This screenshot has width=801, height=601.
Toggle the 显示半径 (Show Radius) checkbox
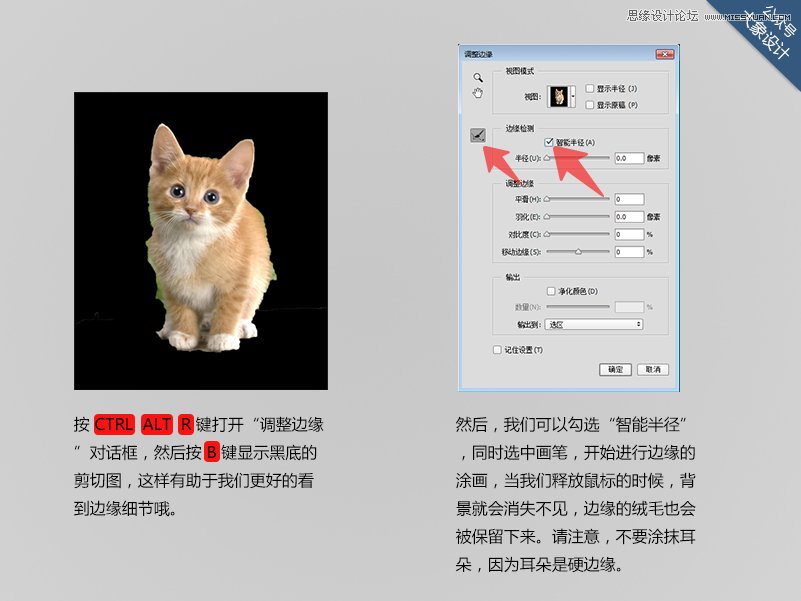pos(589,87)
